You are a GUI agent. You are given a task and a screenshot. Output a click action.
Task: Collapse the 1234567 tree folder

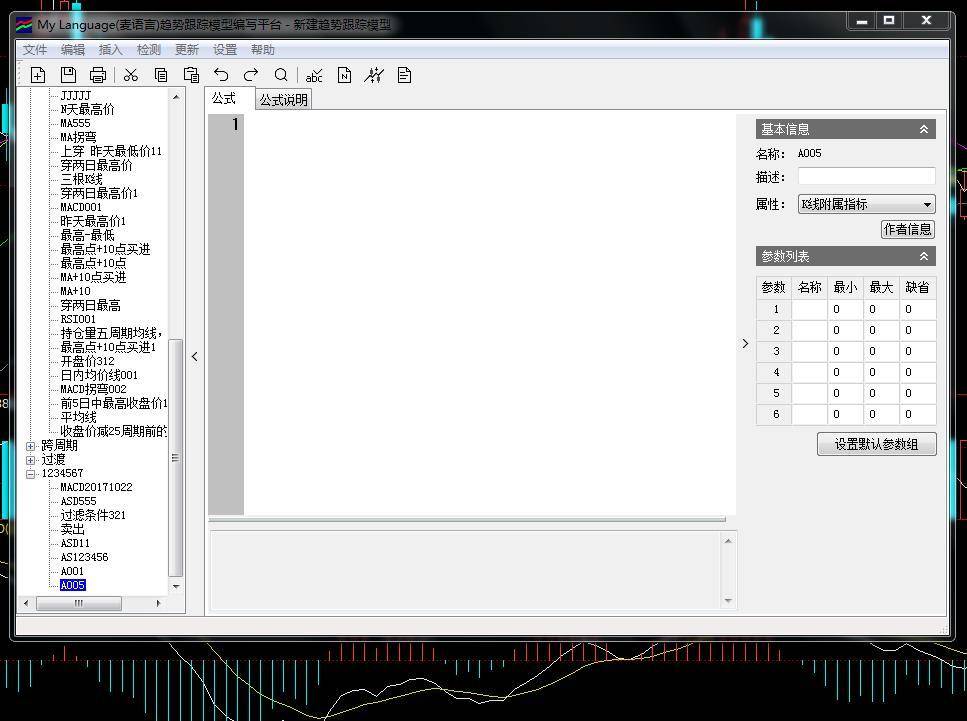click(x=30, y=474)
